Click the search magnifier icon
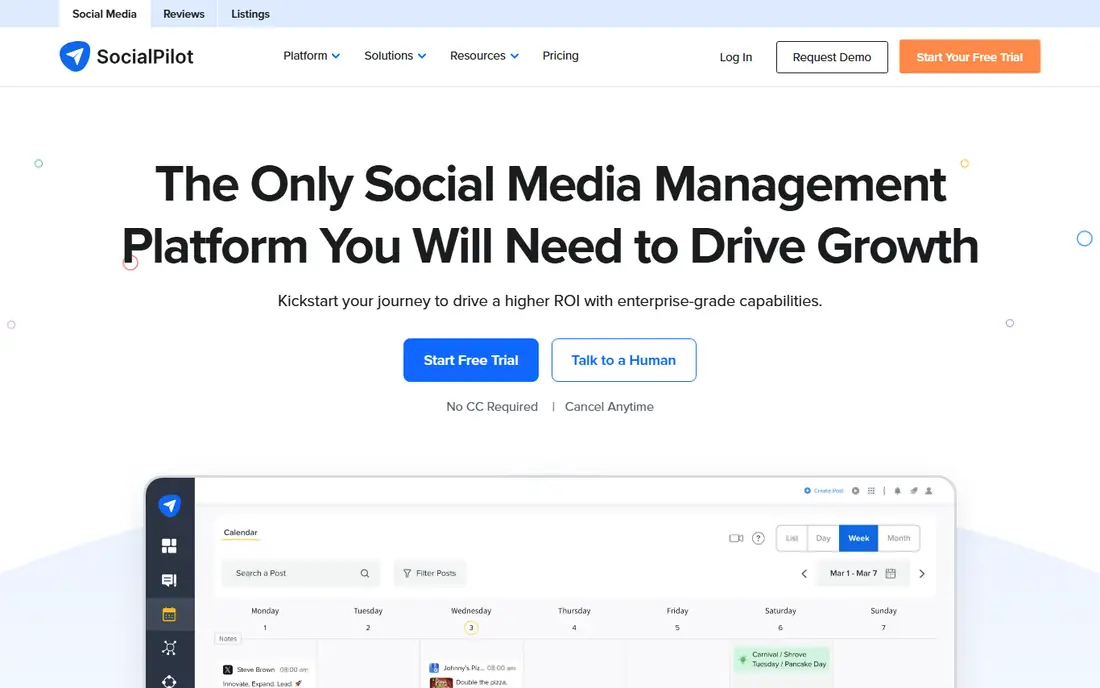1100x688 pixels. (x=365, y=573)
